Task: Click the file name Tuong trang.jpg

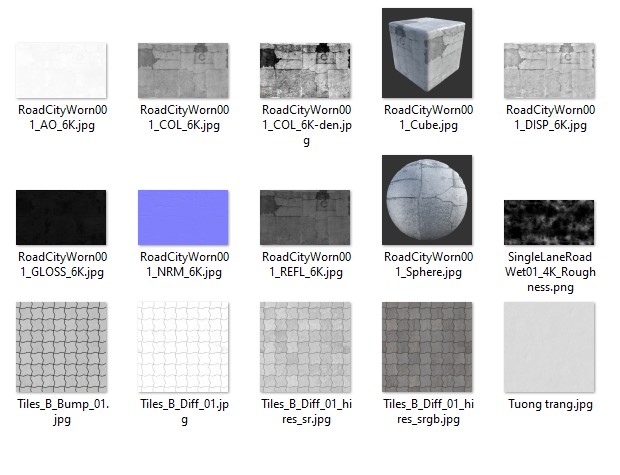Action: click(x=550, y=405)
